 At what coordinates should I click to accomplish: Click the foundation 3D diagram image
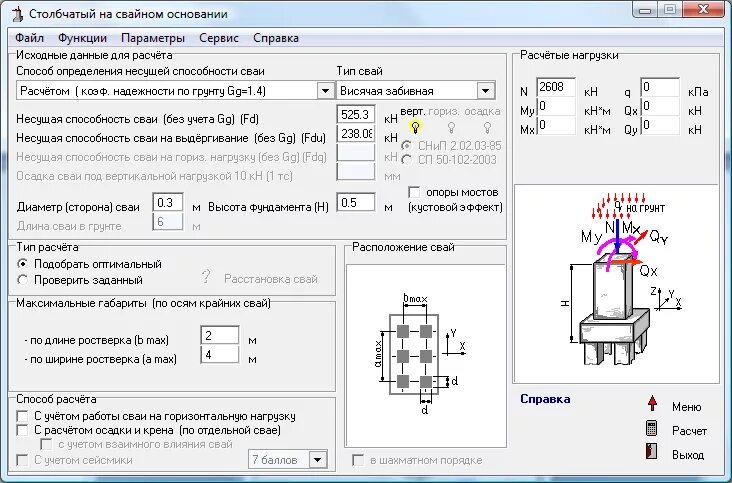pyautogui.click(x=616, y=284)
